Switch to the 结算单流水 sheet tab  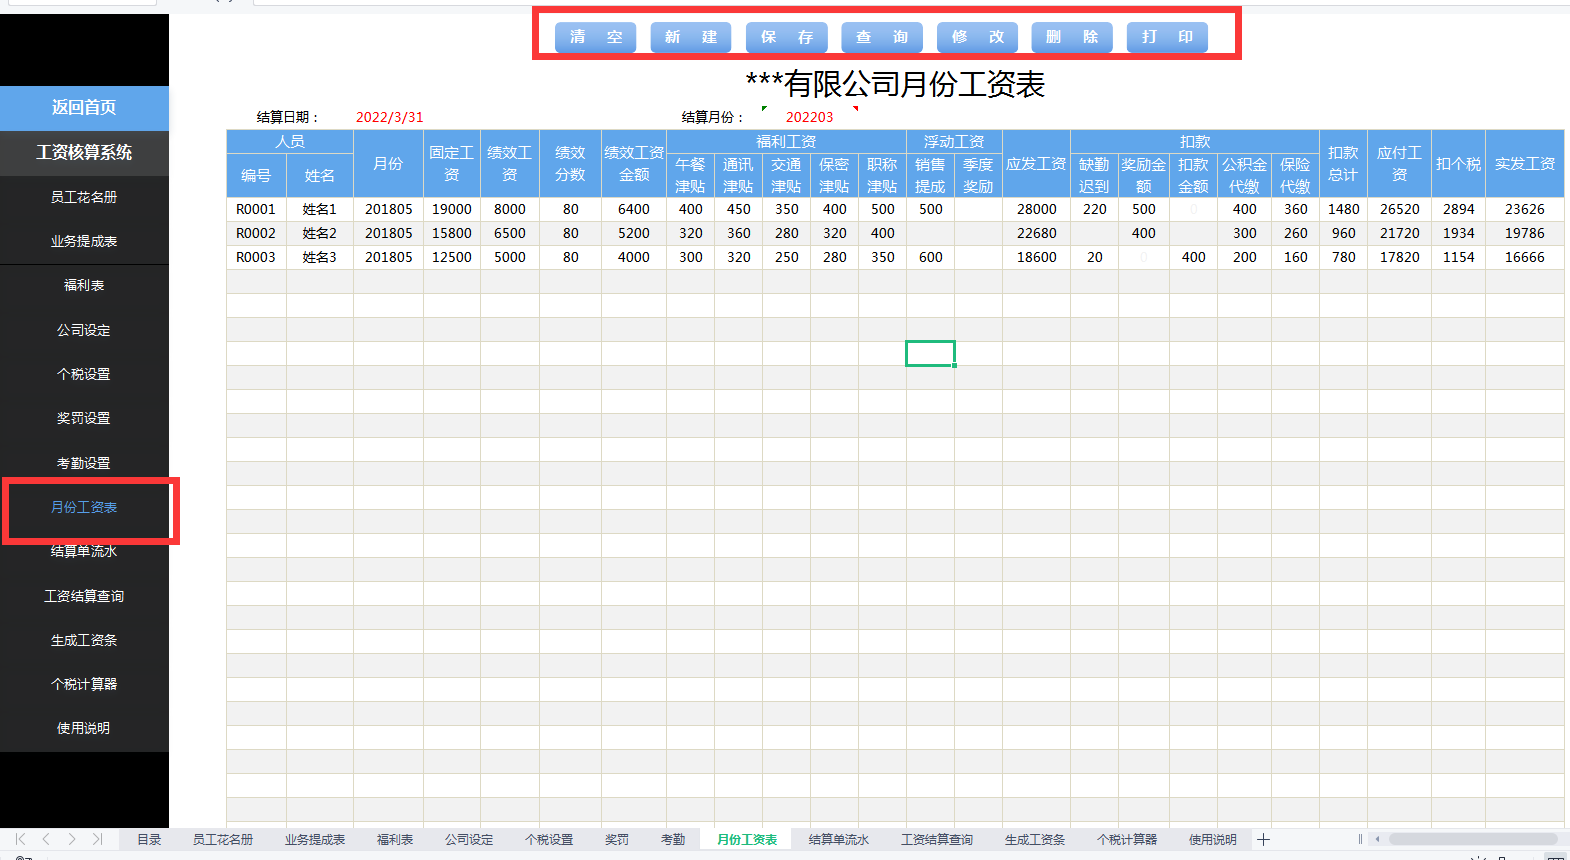[x=838, y=839]
